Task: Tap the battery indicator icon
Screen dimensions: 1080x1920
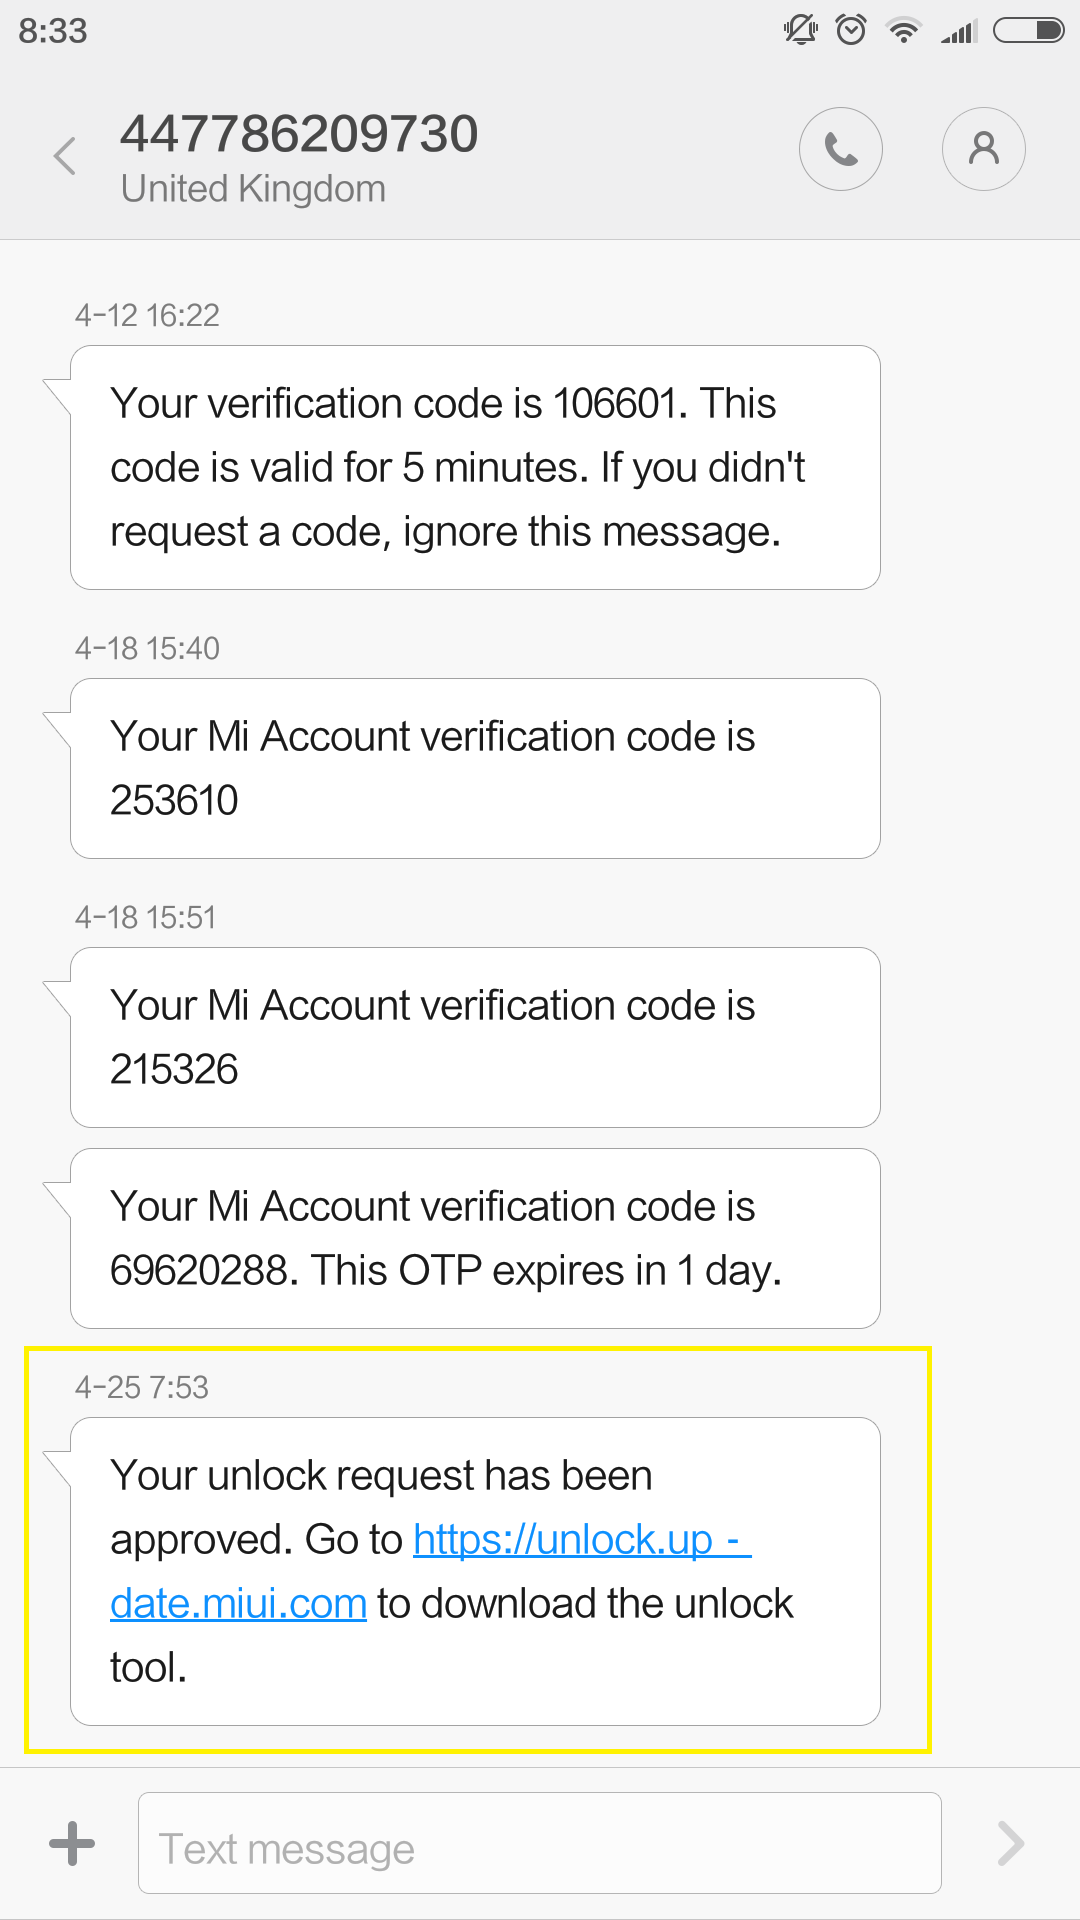Action: click(1028, 30)
